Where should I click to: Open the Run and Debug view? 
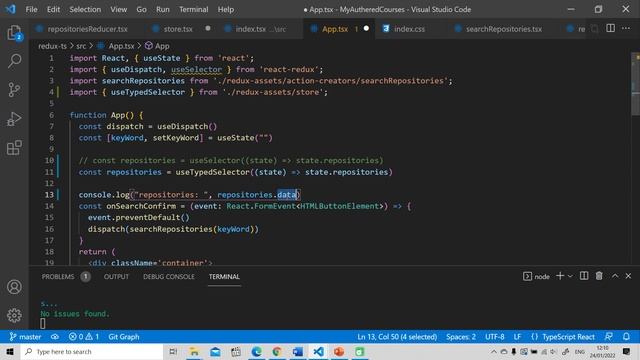(14, 119)
